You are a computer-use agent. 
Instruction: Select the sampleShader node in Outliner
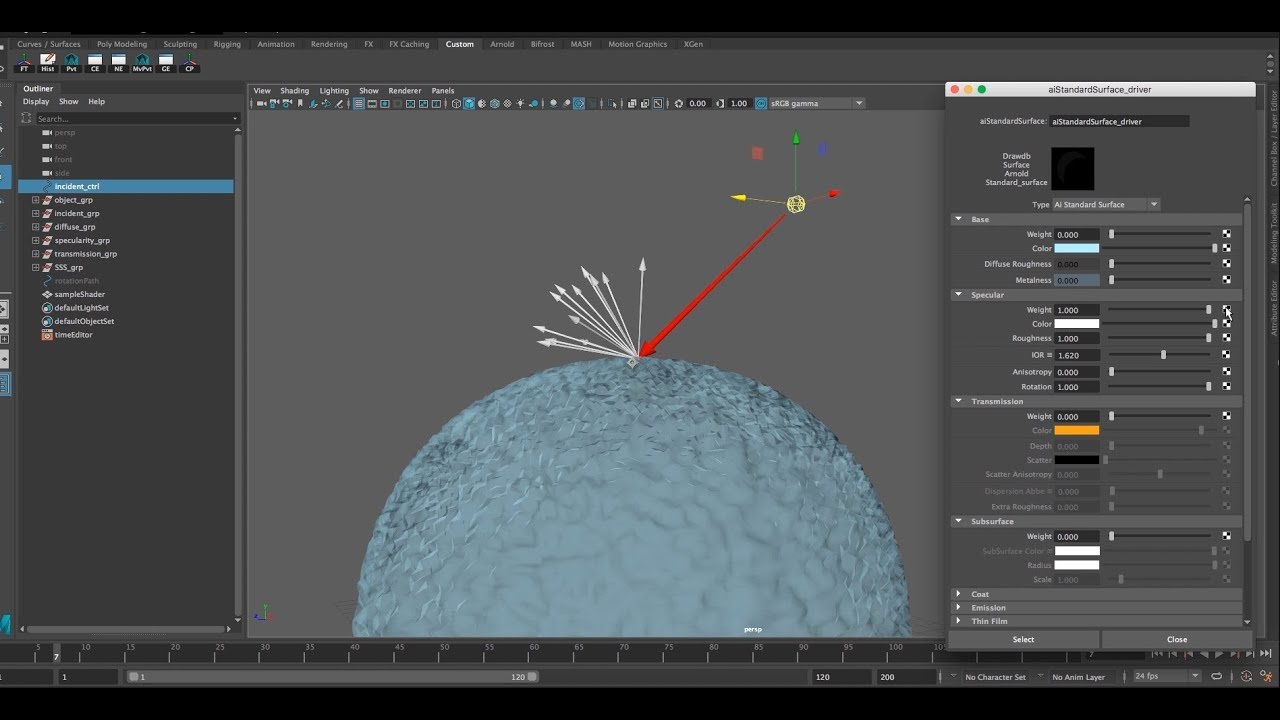(80, 294)
